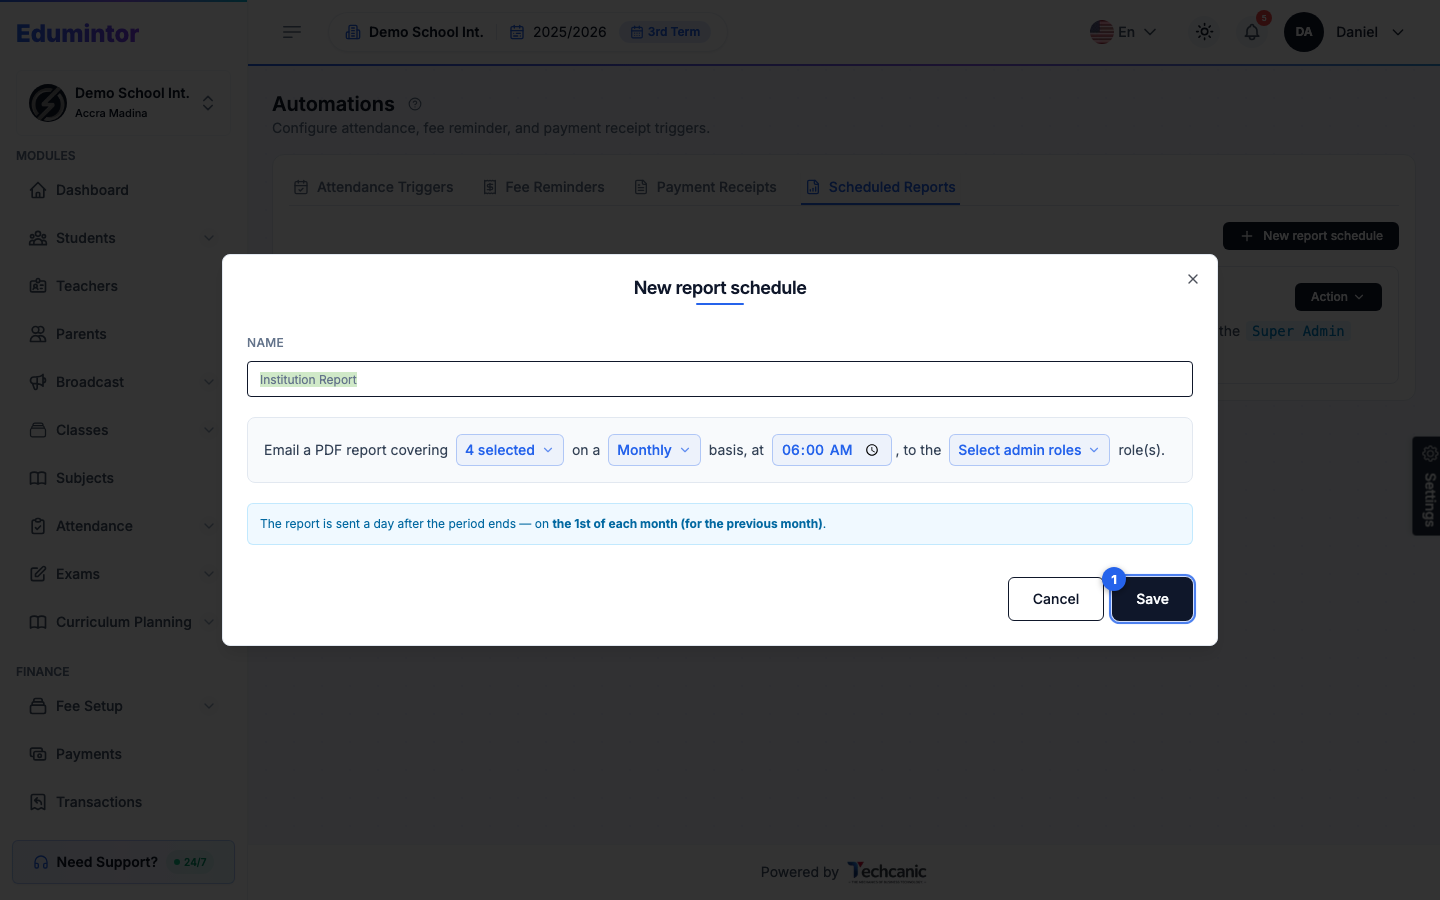This screenshot has width=1440, height=900.
Task: Select the 3rd Term badge
Action: point(665,32)
